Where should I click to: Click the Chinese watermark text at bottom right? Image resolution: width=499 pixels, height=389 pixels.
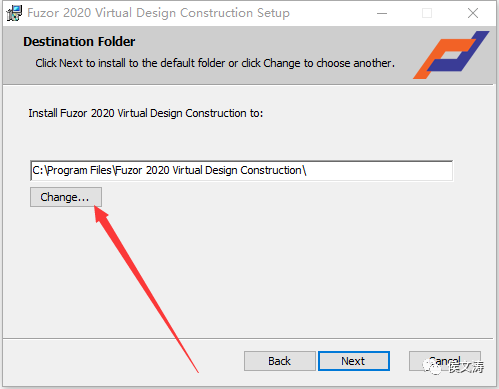(x=466, y=367)
